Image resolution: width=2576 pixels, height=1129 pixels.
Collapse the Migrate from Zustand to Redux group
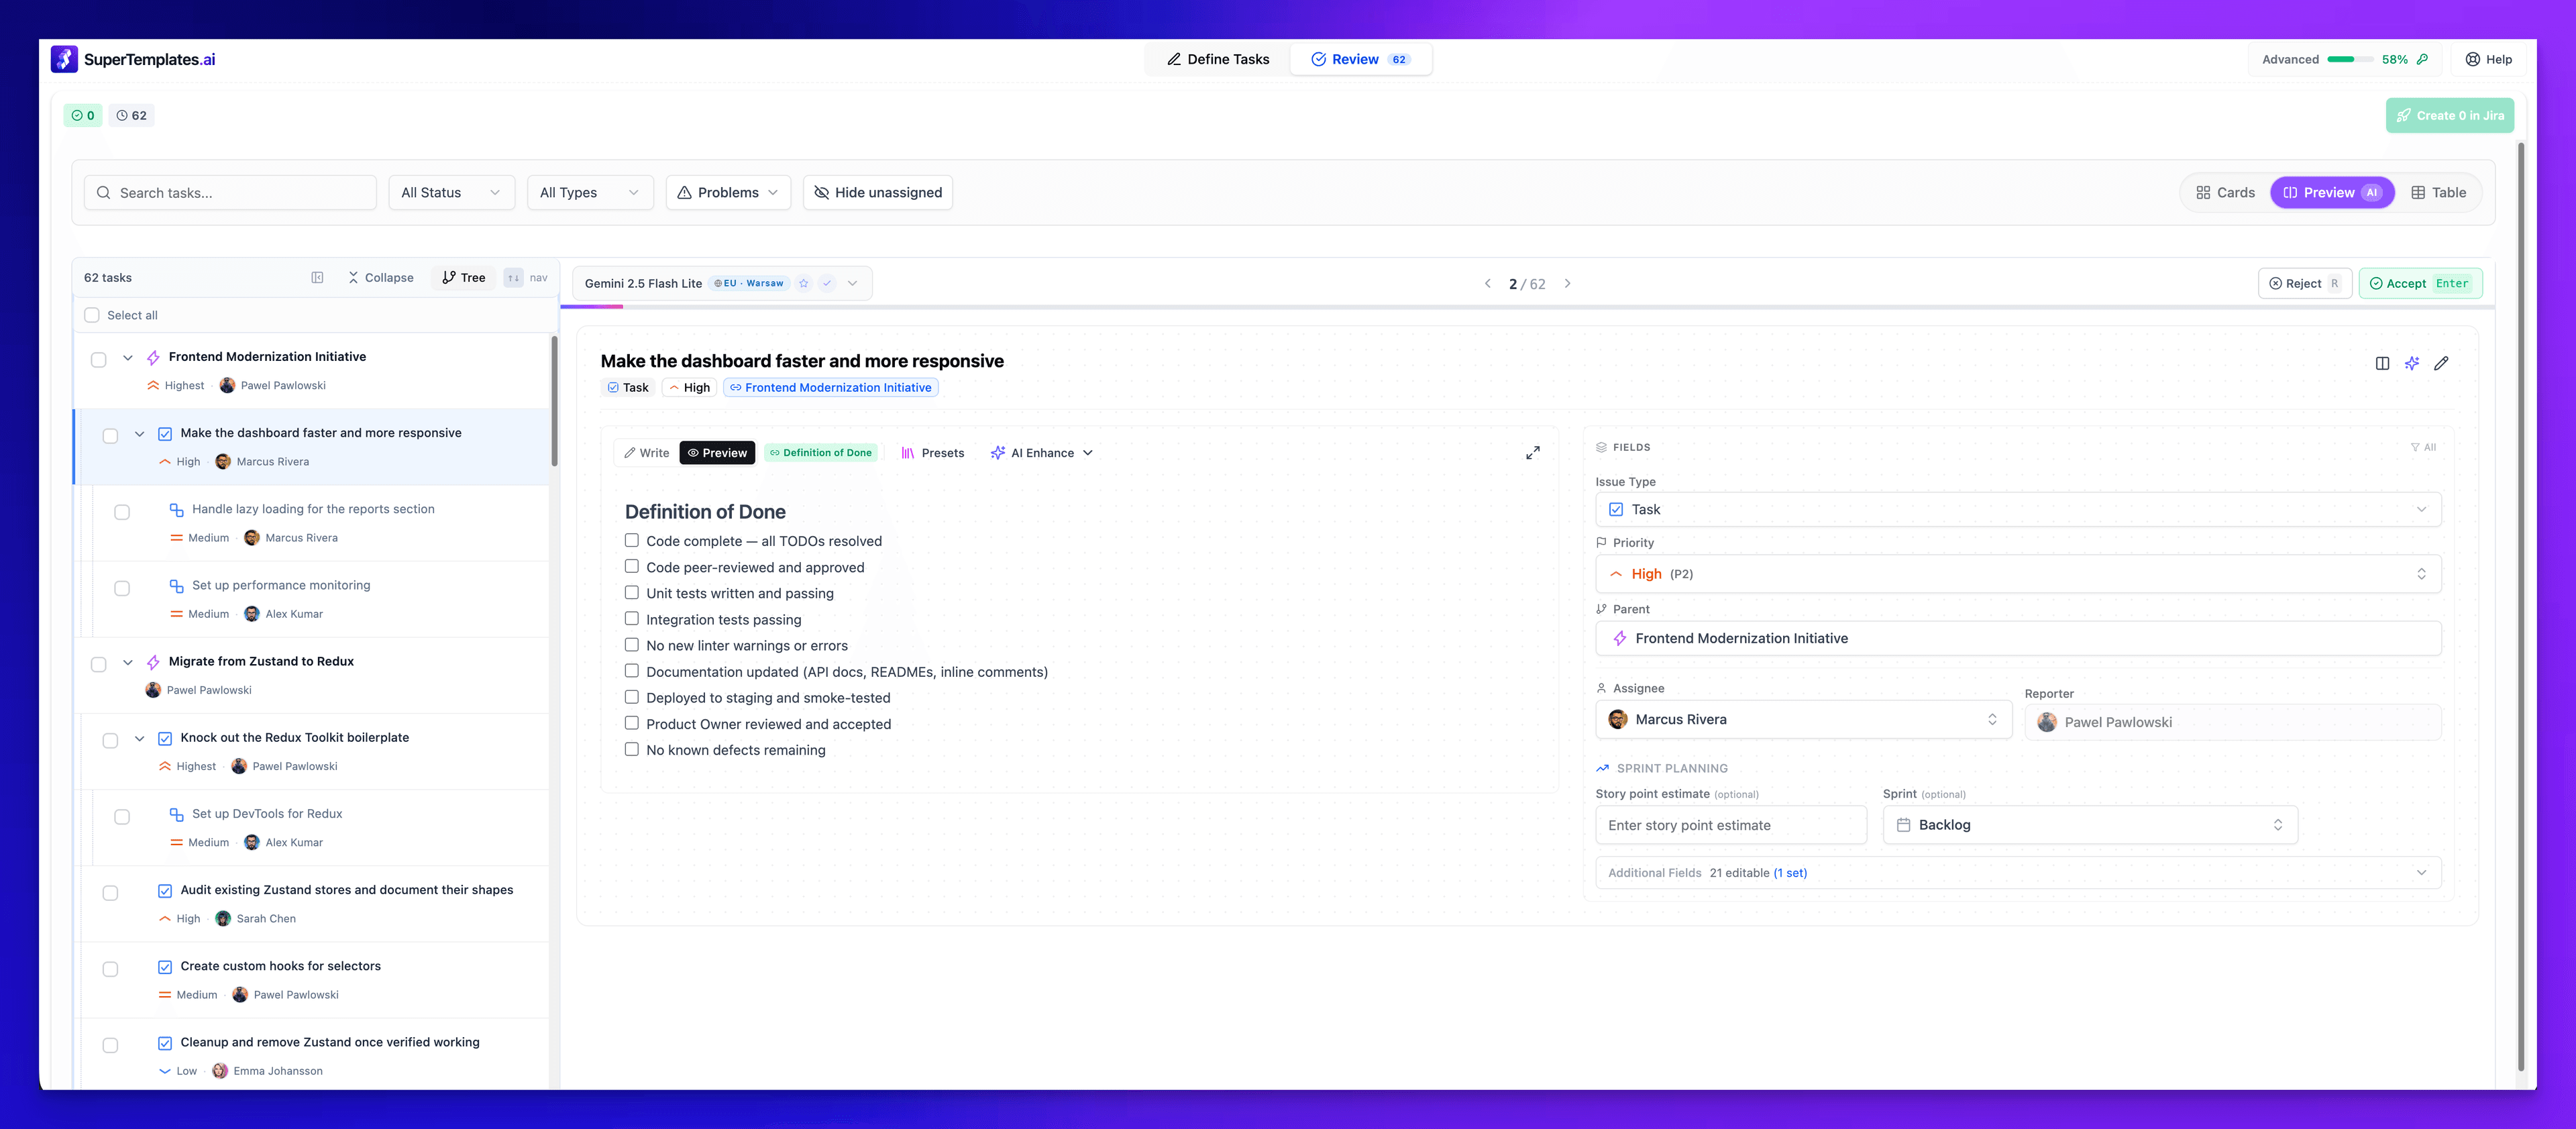(128, 663)
